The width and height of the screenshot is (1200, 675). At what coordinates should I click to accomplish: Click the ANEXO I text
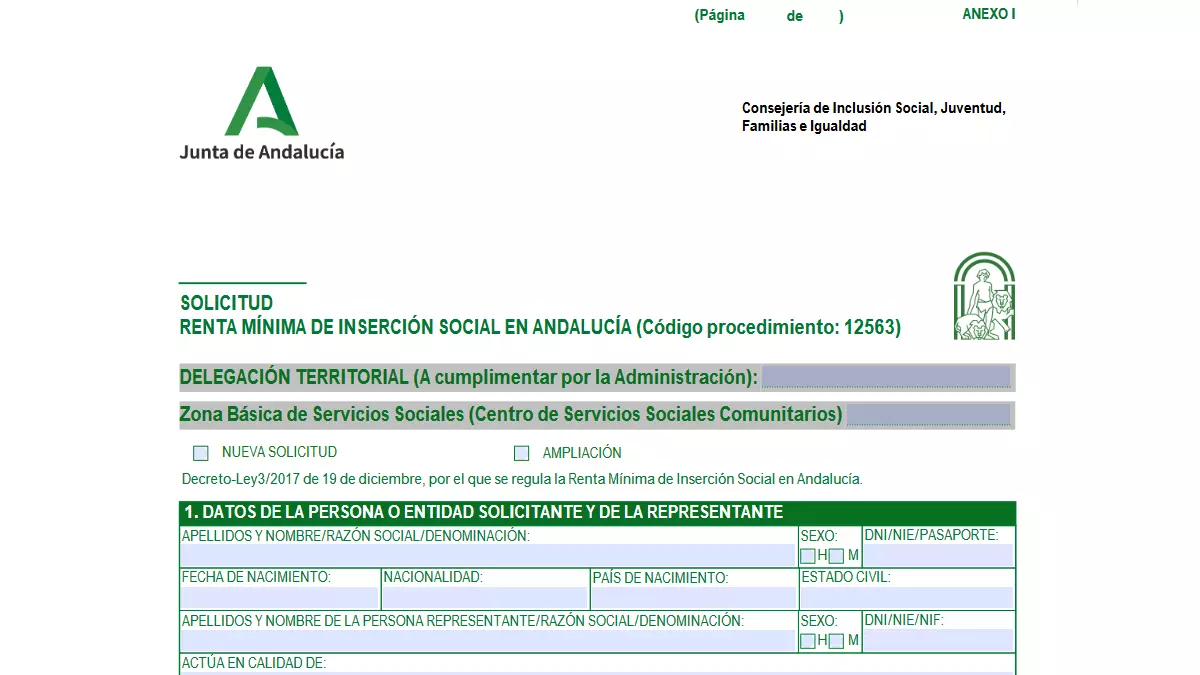tap(988, 14)
